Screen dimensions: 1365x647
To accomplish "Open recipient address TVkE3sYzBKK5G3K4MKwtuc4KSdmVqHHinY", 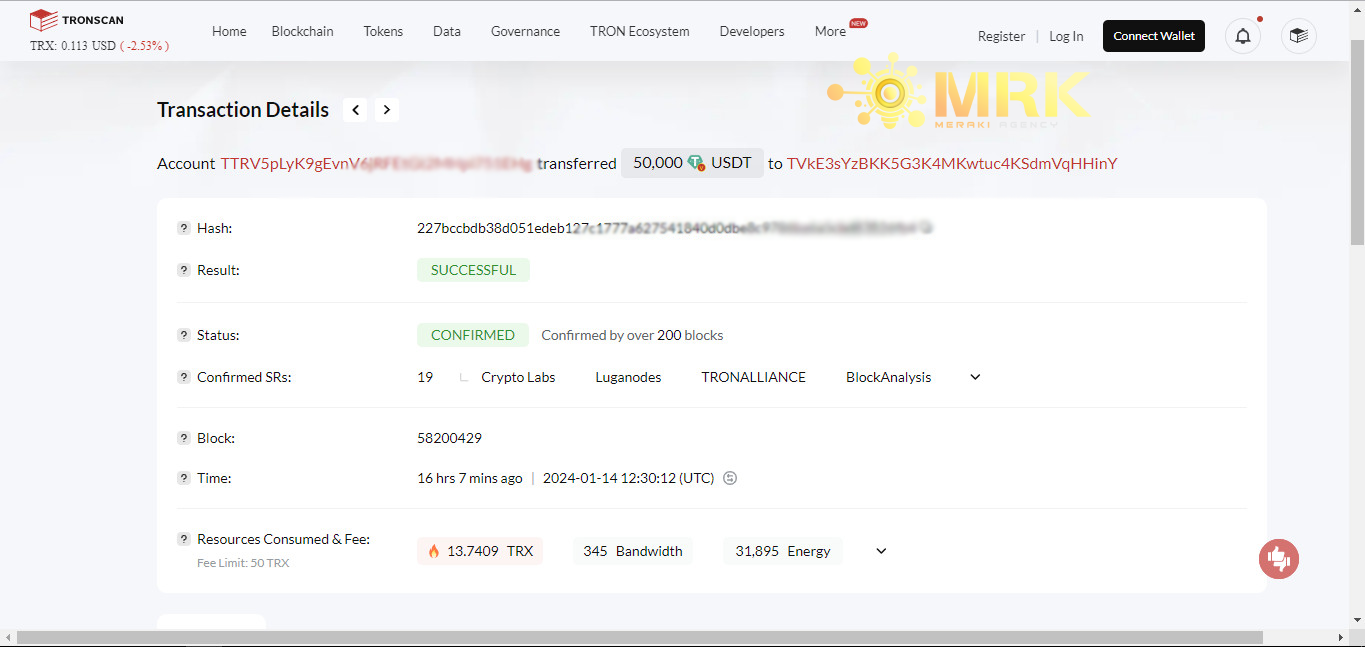I will pos(952,163).
